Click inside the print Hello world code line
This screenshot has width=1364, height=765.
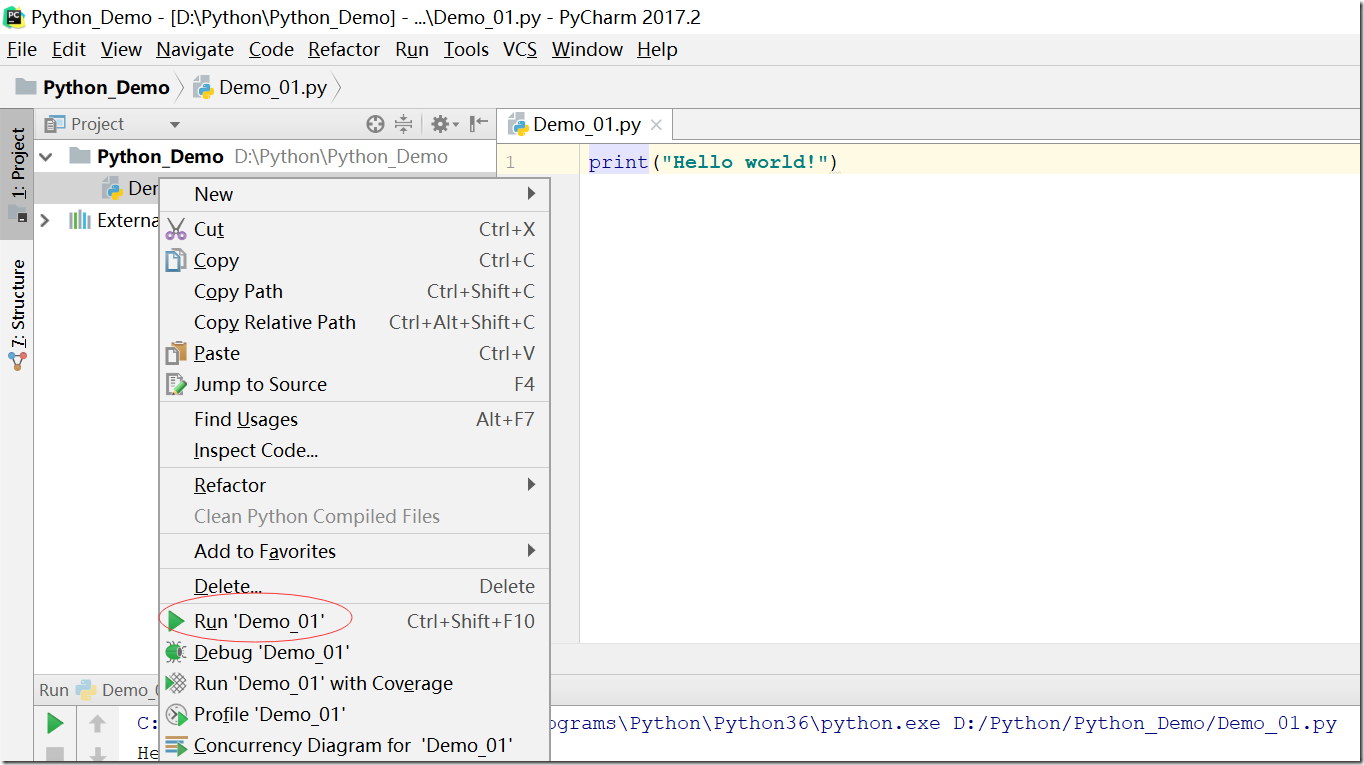[713, 162]
